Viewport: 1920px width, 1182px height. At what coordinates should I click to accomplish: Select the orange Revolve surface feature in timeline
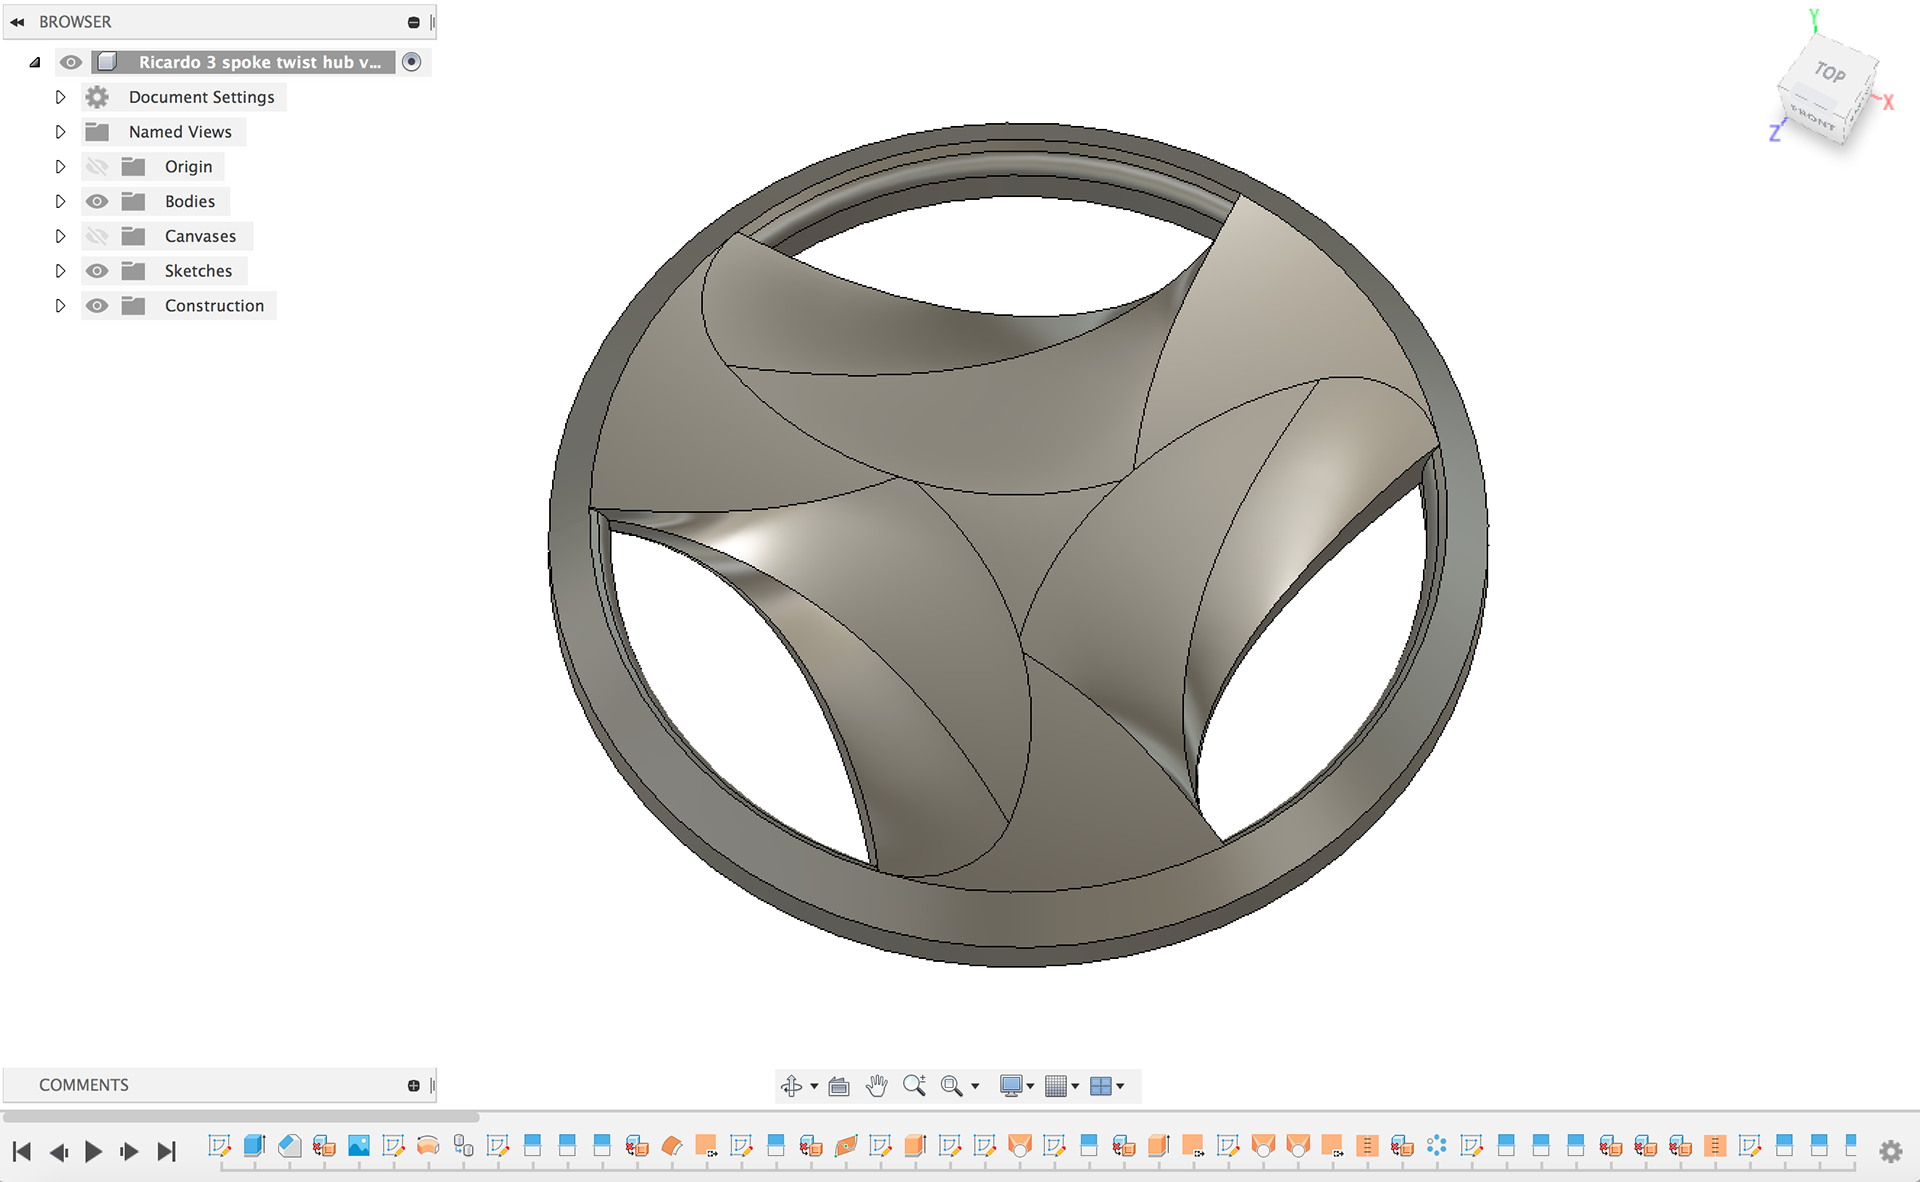[x=428, y=1146]
